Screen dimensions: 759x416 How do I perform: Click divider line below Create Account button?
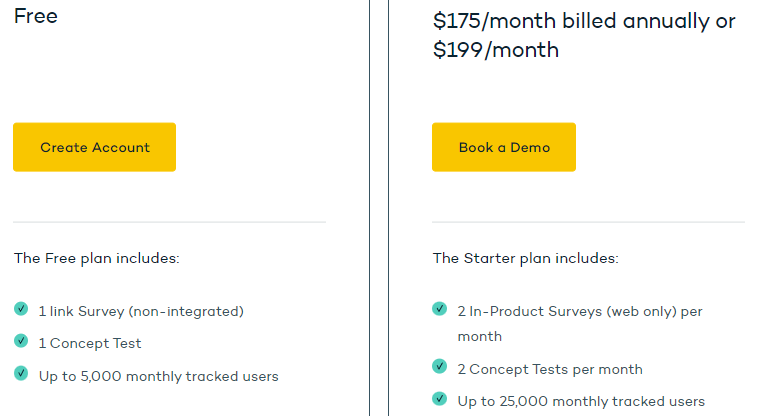pos(169,222)
